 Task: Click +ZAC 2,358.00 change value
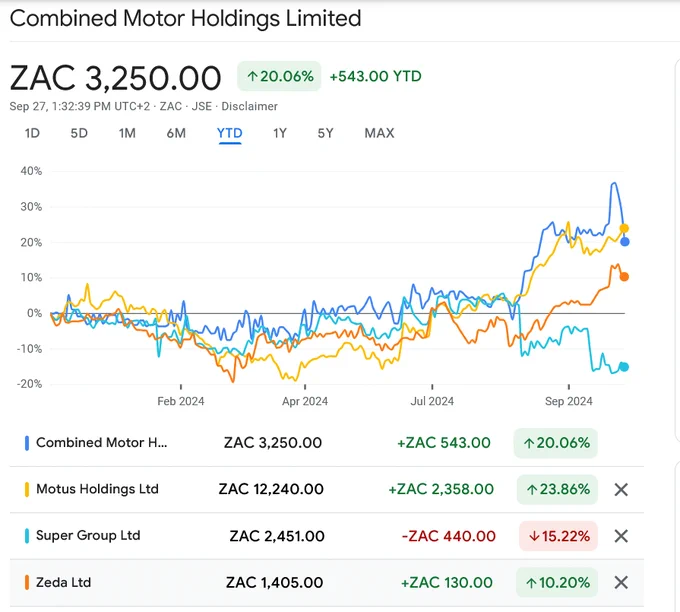click(441, 489)
